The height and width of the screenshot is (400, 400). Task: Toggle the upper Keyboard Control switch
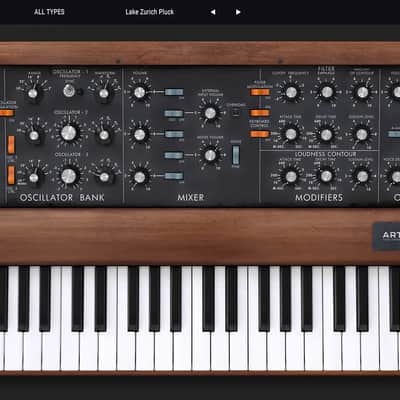tap(259, 113)
